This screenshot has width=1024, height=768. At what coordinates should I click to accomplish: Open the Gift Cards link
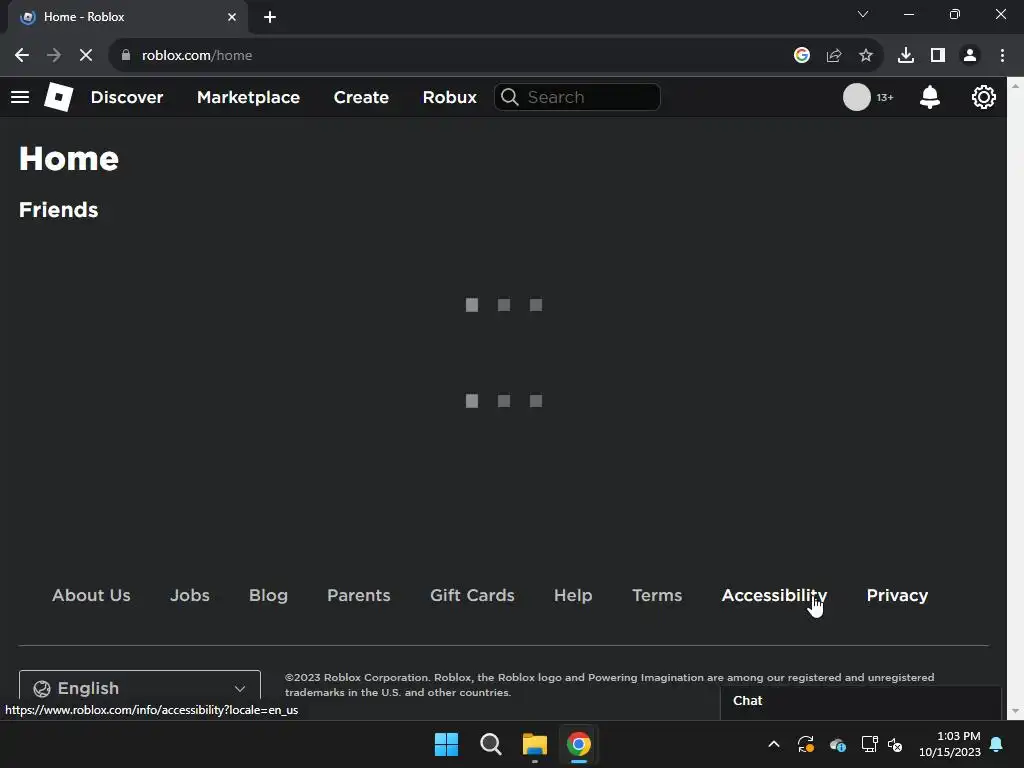(472, 596)
